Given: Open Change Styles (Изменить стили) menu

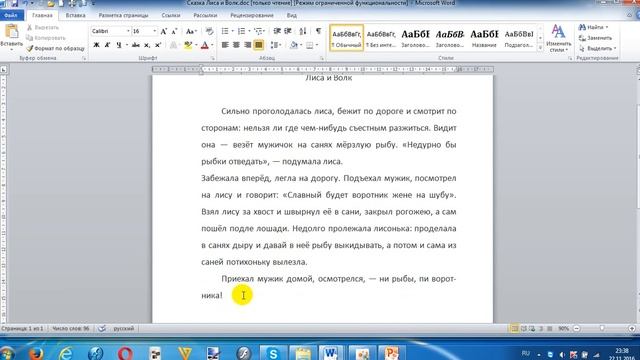Looking at the screenshot, I should pos(558,38).
